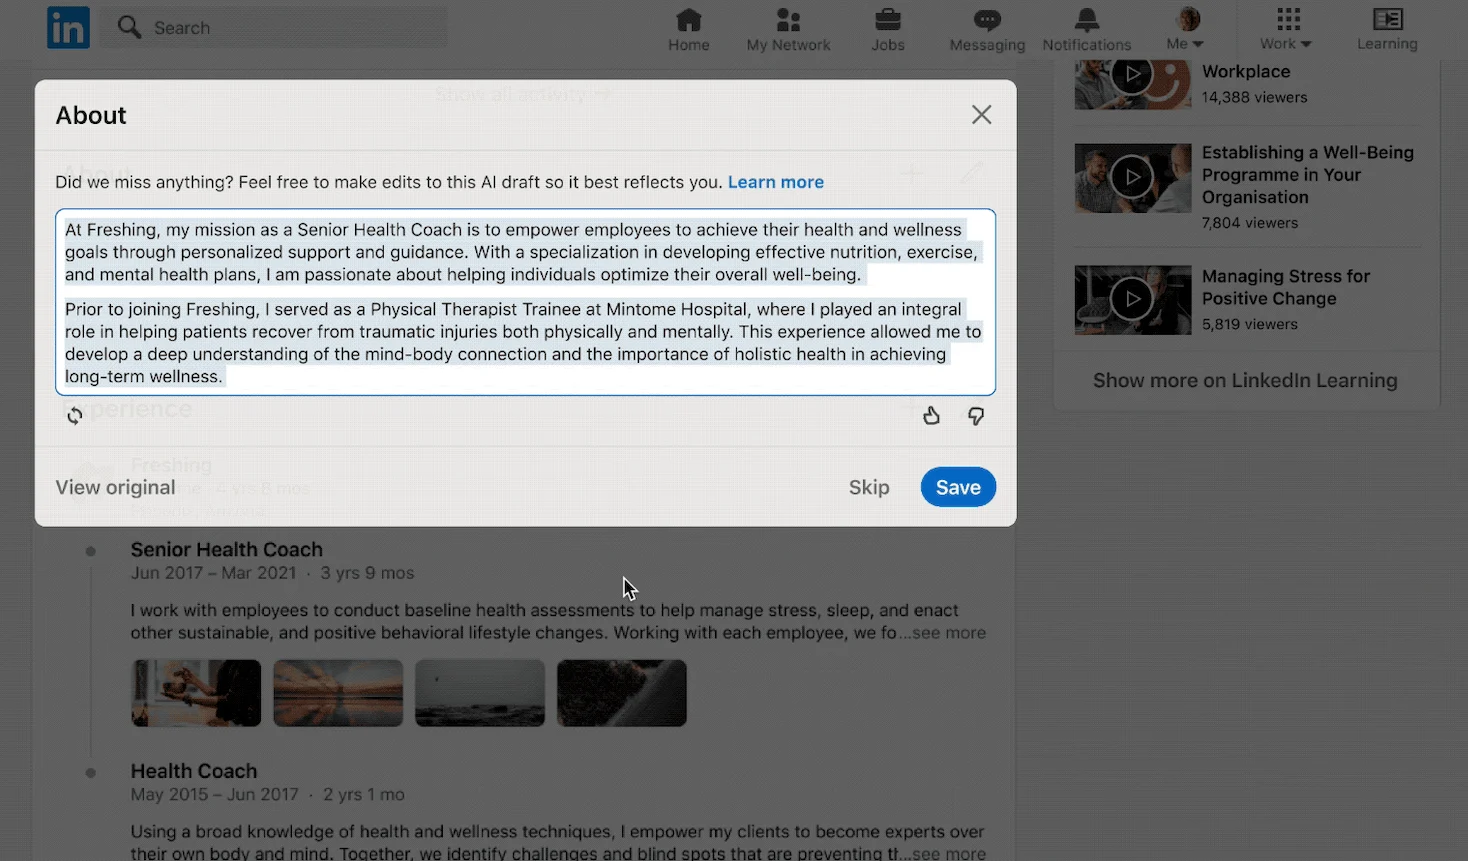Click the LinkedIn logo icon
1468x861 pixels.
pos(68,28)
